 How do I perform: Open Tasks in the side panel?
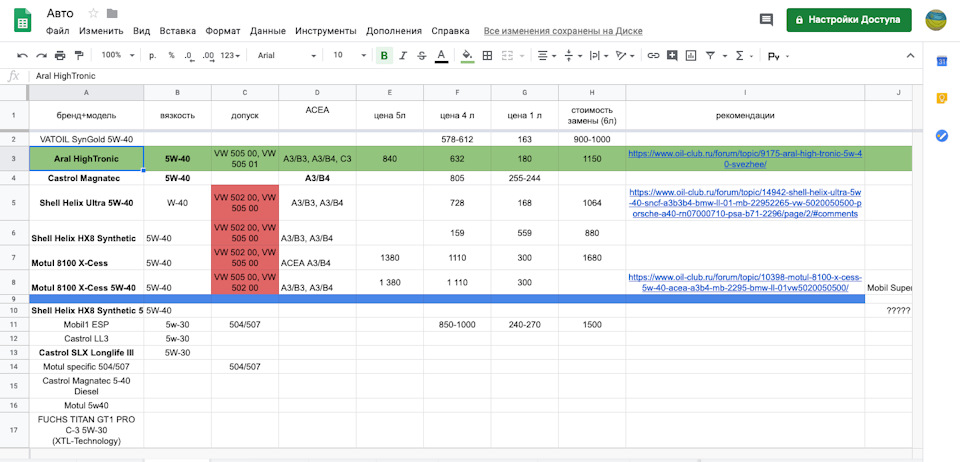[942, 136]
